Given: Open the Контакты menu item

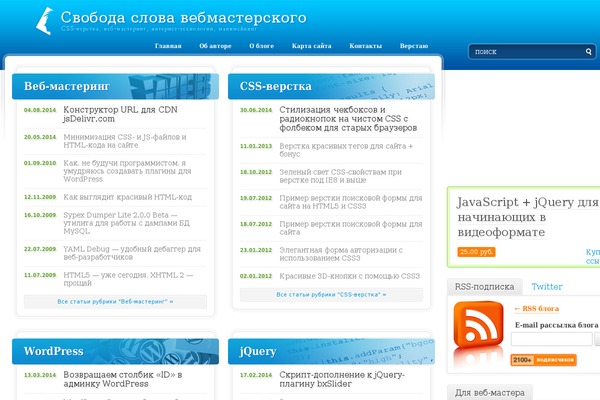Looking at the screenshot, I should [x=365, y=46].
